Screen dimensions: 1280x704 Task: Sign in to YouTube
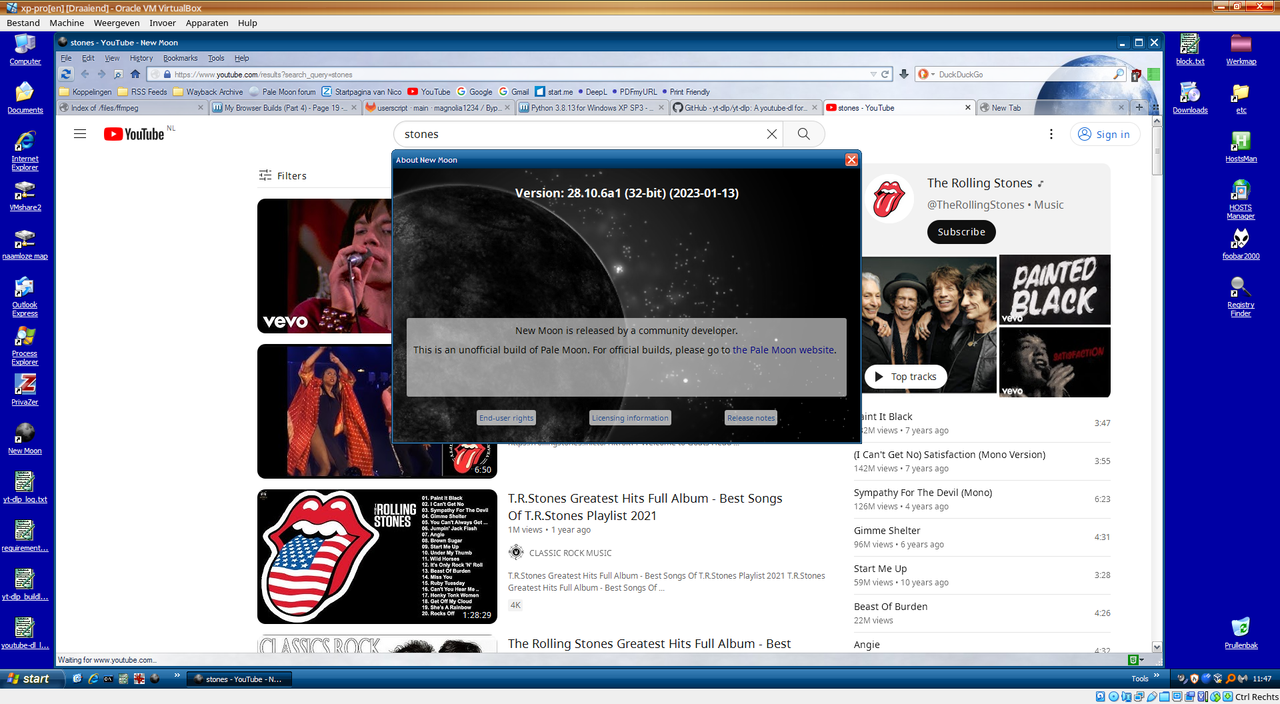pyautogui.click(x=1104, y=134)
